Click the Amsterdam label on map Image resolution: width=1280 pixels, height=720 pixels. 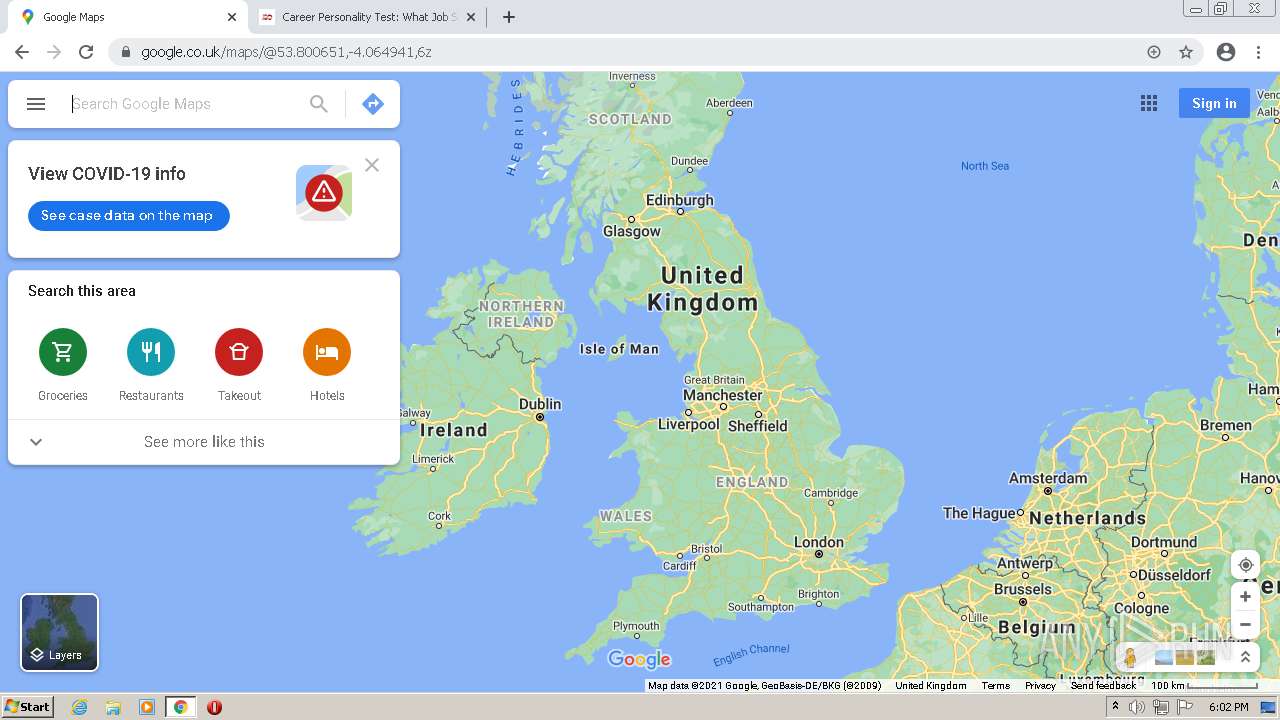(x=1048, y=478)
